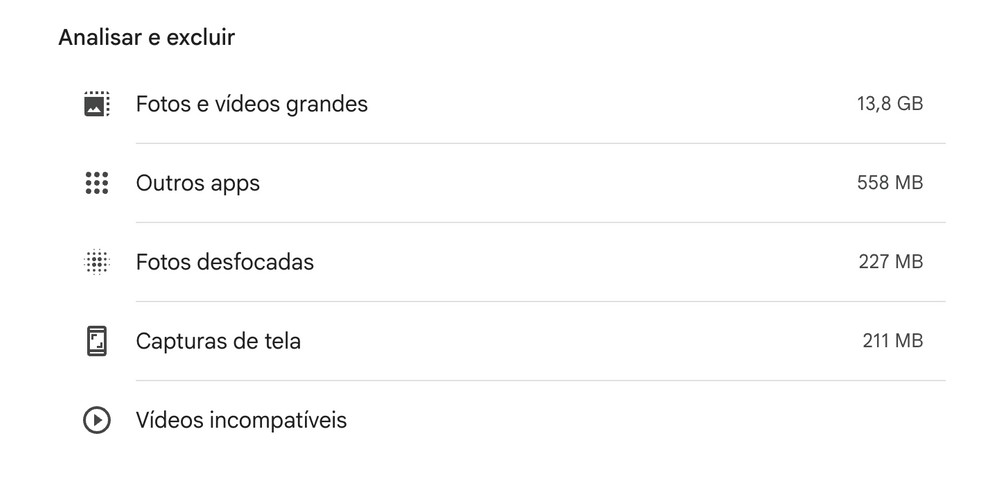
Task: Click divider line below Outros apps
Action: pos(540,222)
